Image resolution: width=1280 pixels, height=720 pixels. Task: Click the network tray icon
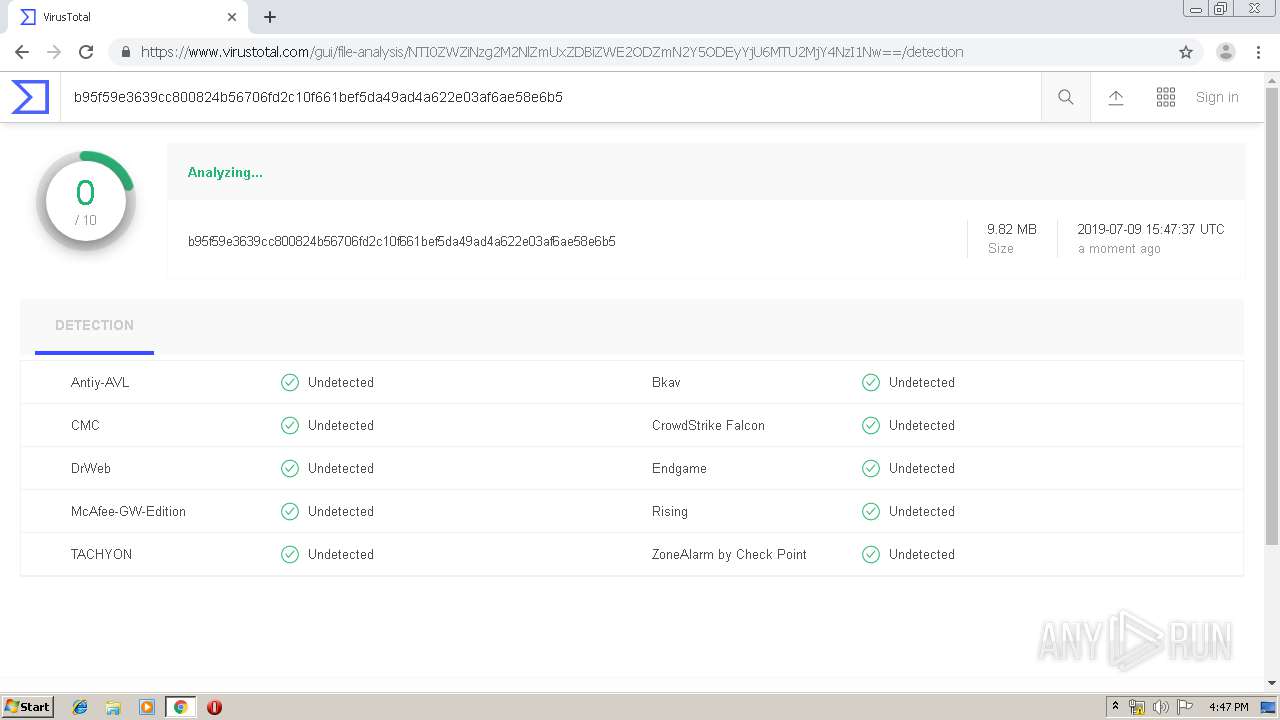pos(1137,707)
